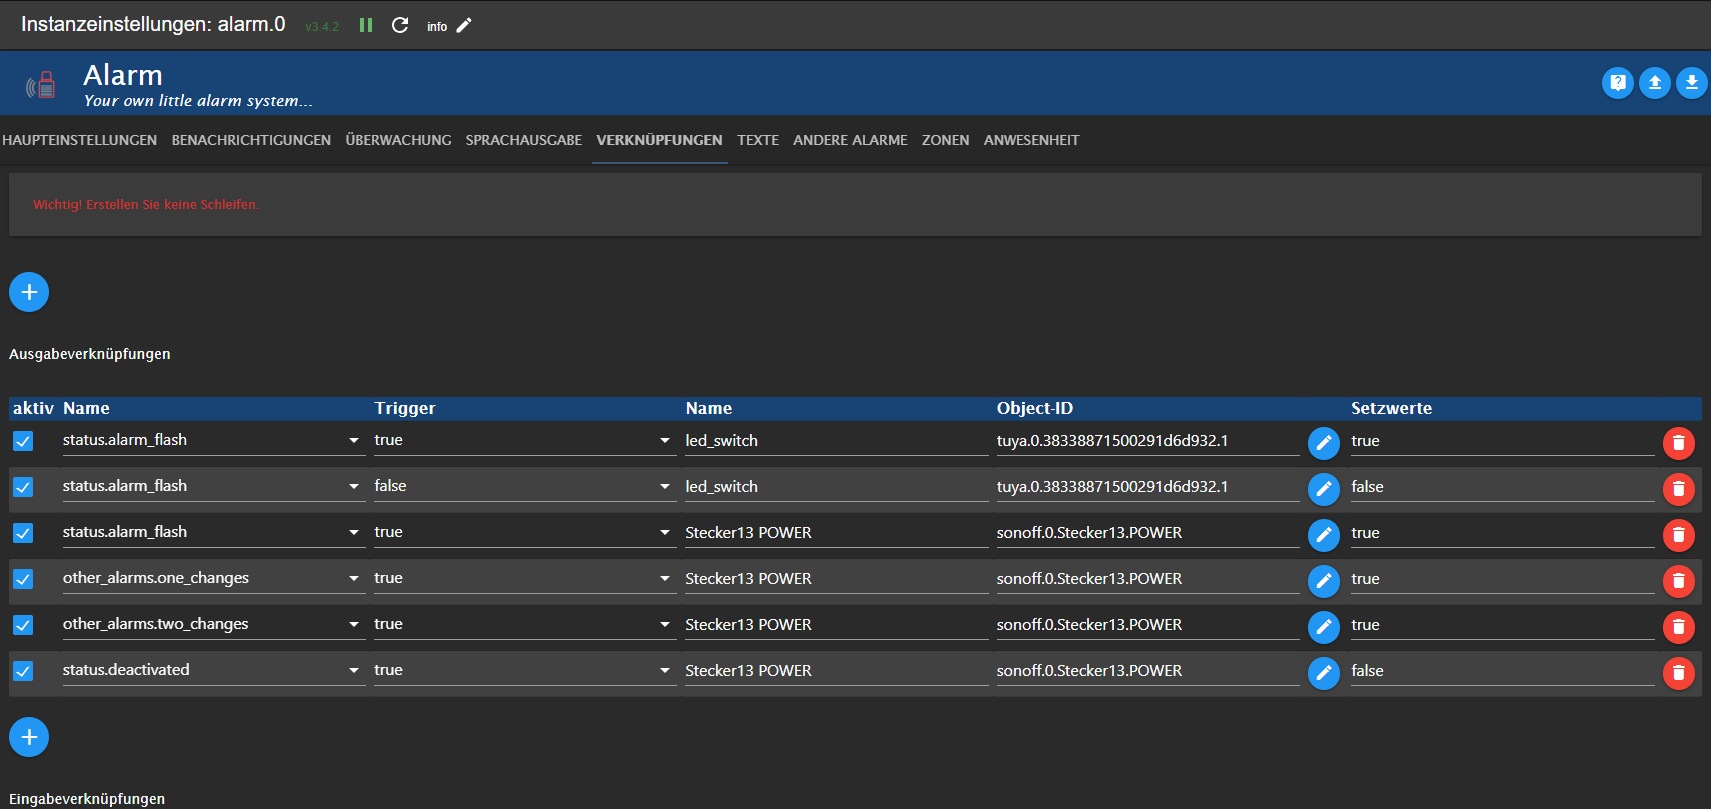Open Trigger dropdown in two_changes row

tap(525, 624)
